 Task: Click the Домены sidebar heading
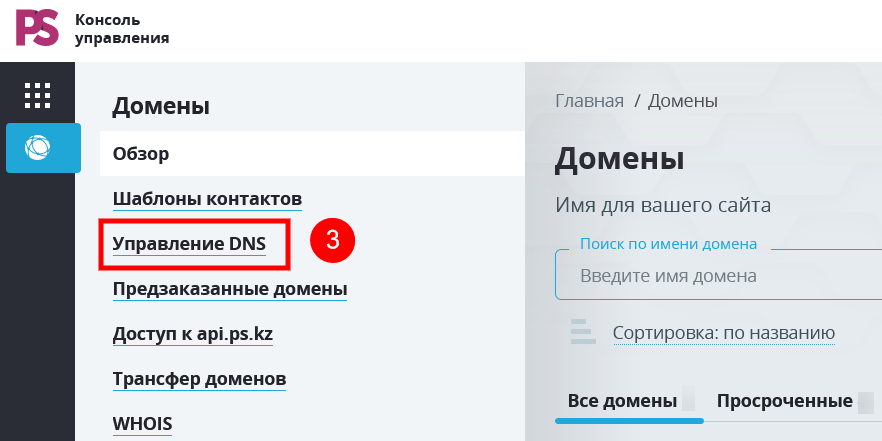point(161,106)
